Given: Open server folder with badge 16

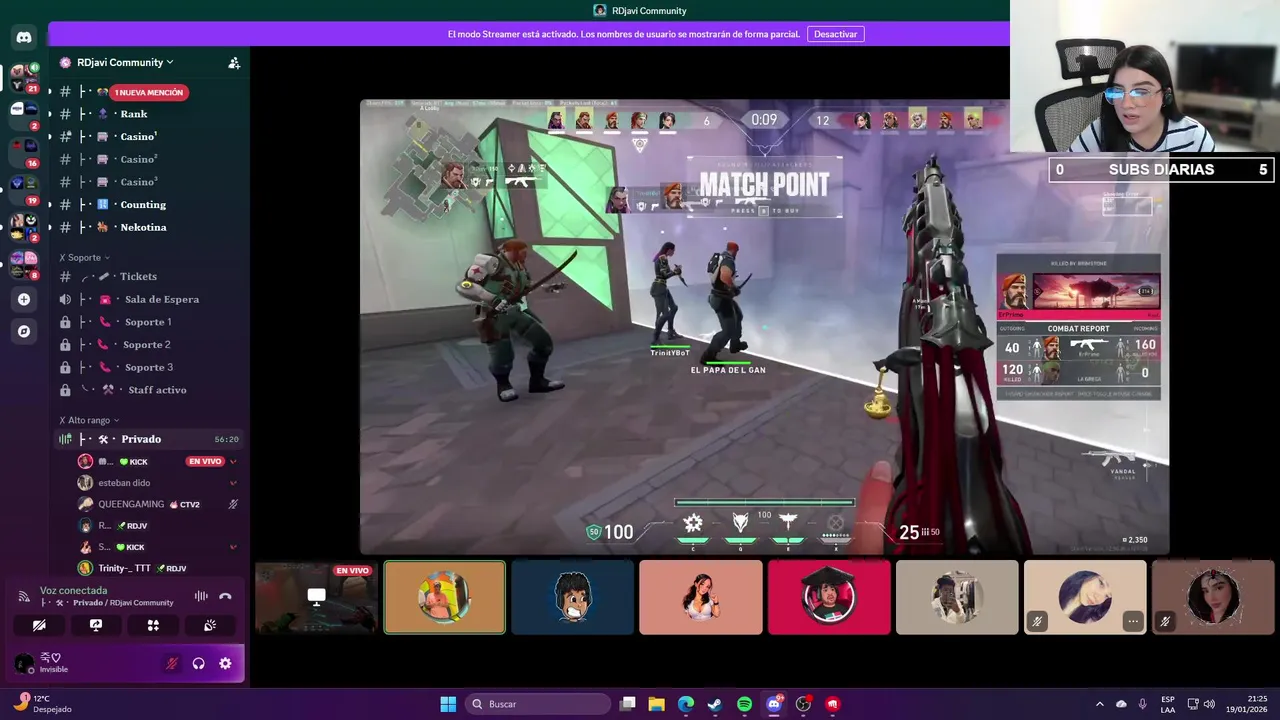Looking at the screenshot, I should coord(24,152).
